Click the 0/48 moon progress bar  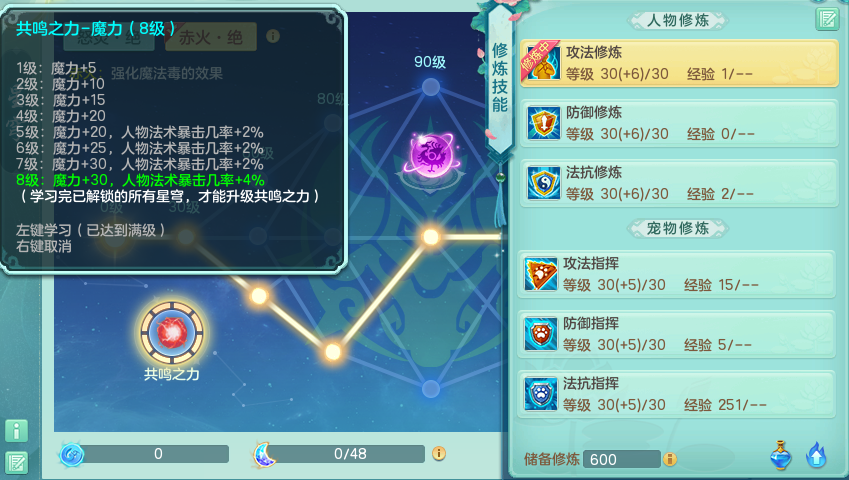pos(350,454)
